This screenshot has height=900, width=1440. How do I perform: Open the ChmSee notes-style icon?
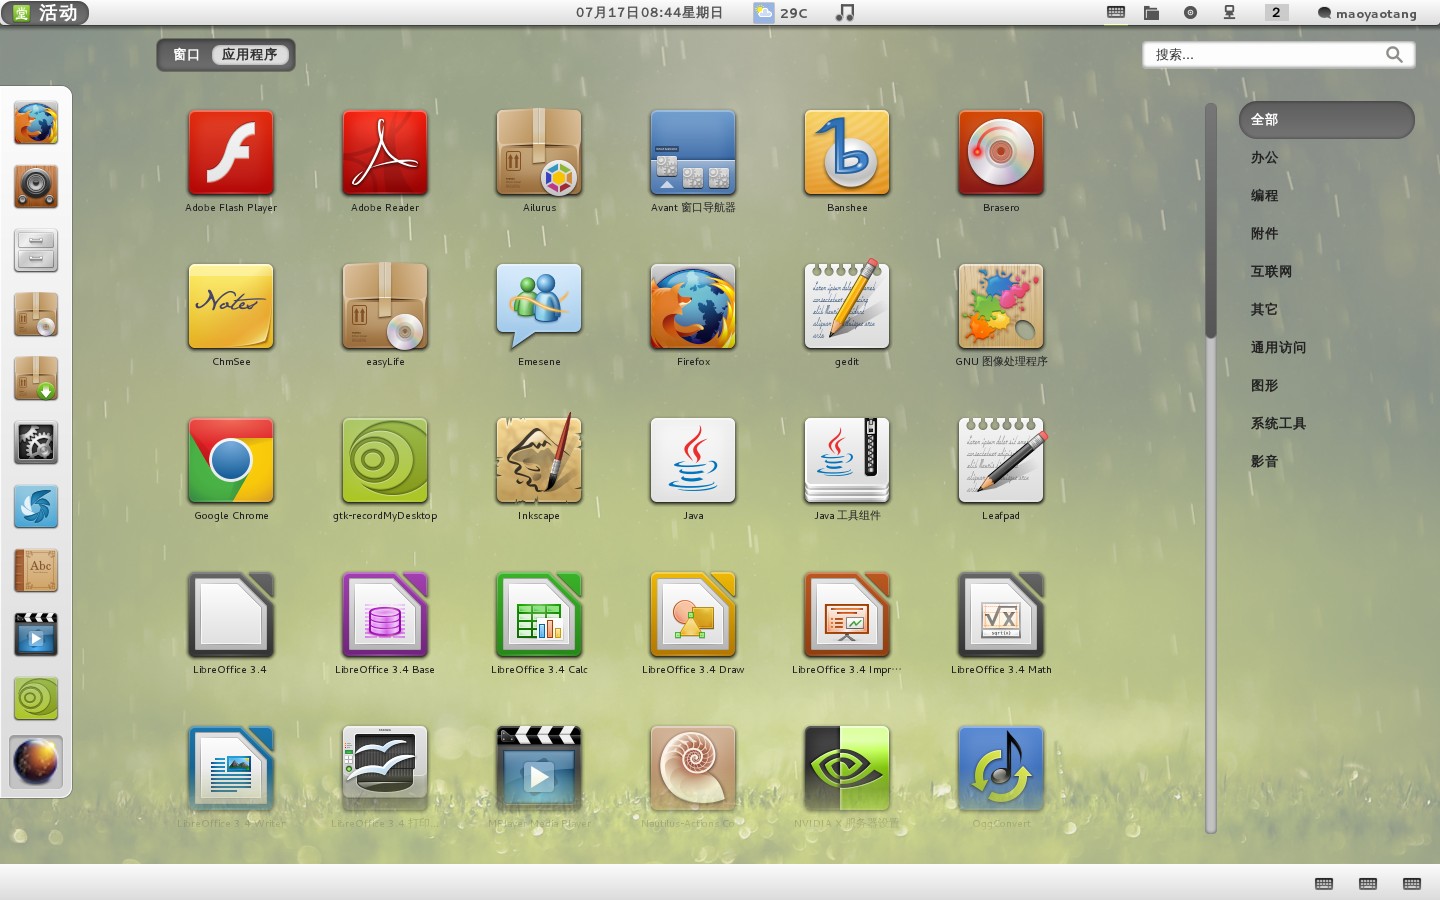(231, 307)
